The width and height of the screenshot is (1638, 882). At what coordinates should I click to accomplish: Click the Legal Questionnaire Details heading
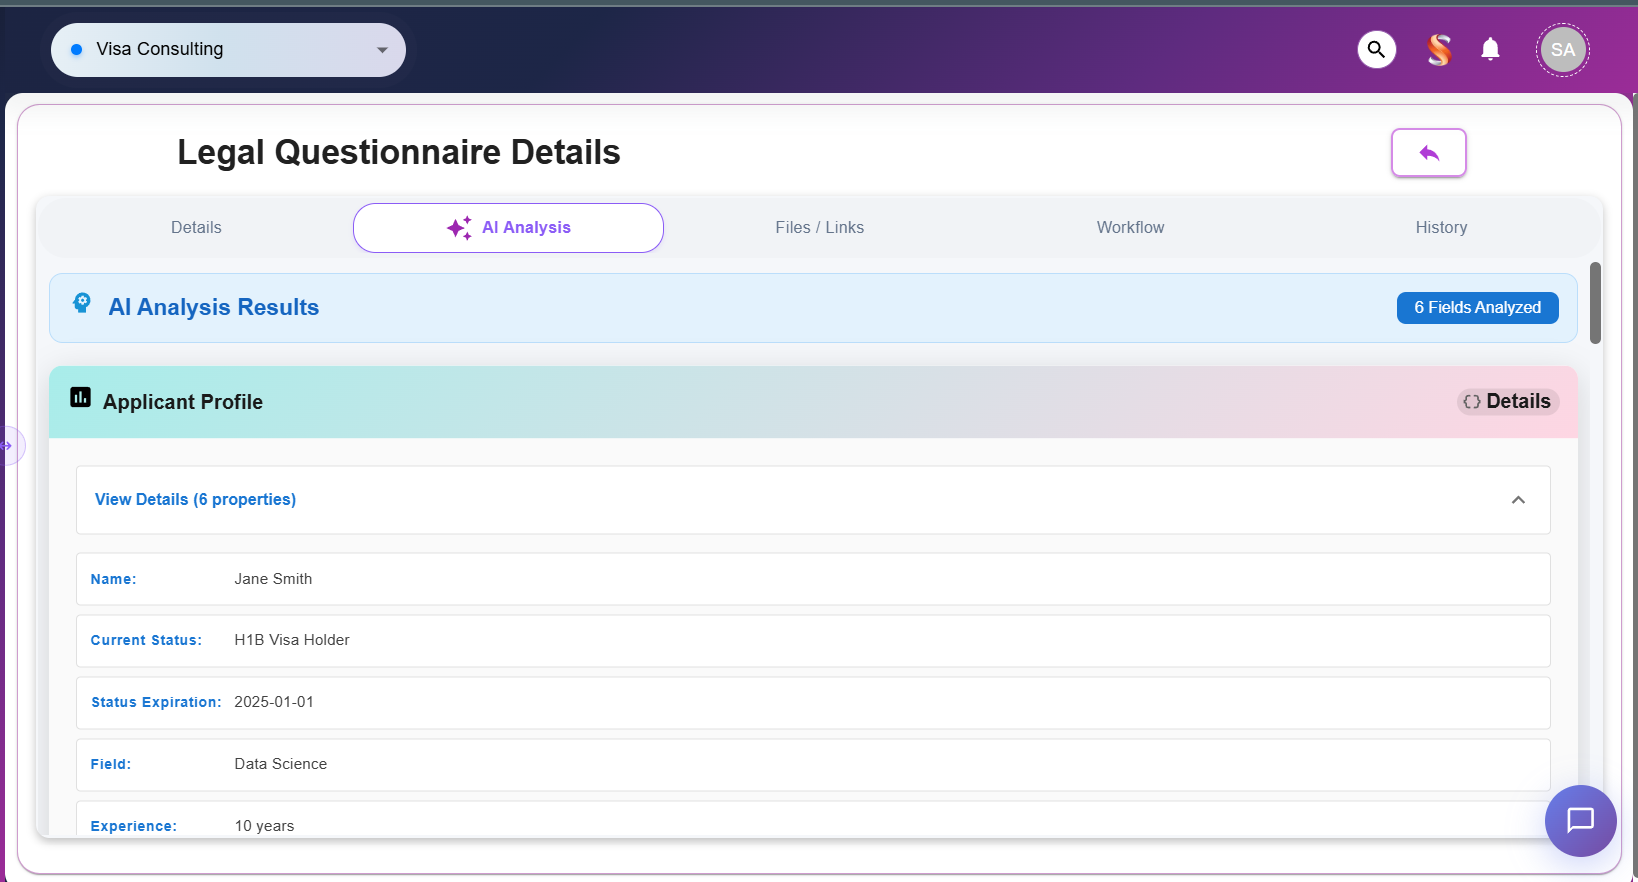[399, 152]
